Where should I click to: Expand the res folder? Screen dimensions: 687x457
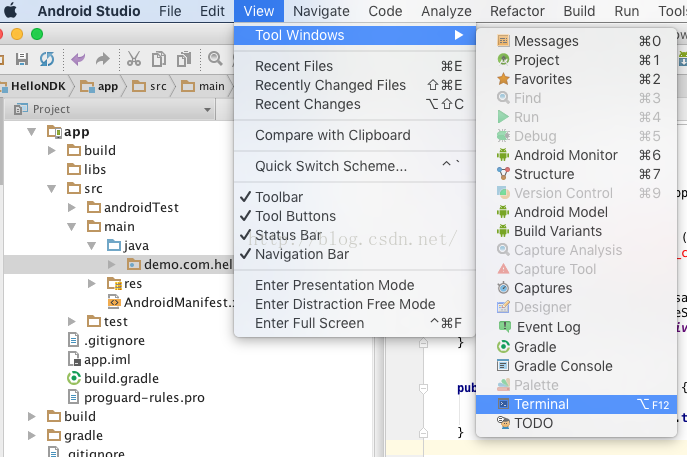coord(92,283)
